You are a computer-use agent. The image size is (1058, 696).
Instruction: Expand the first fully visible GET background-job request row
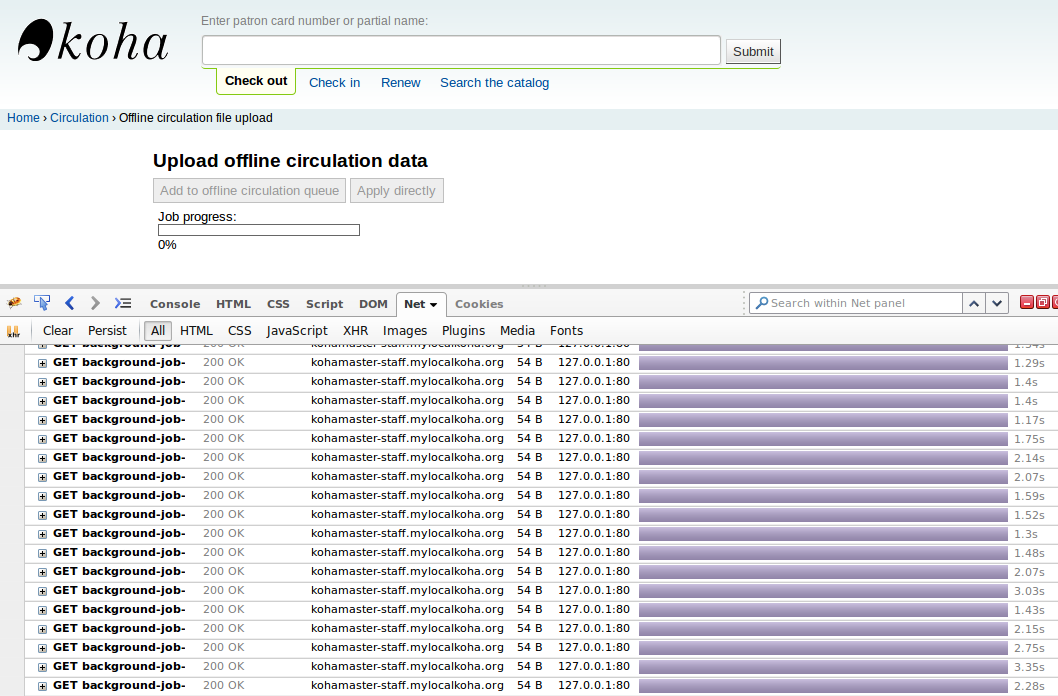tap(42, 363)
